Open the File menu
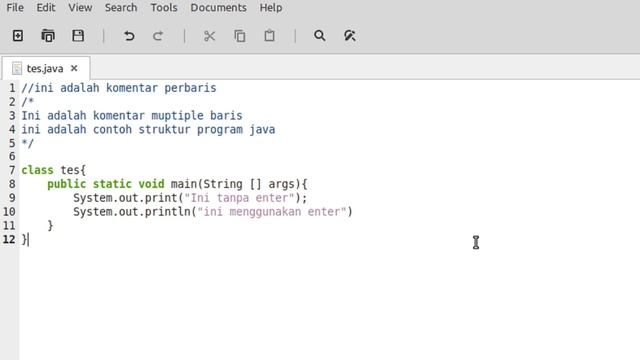640x360 pixels. click(x=15, y=8)
